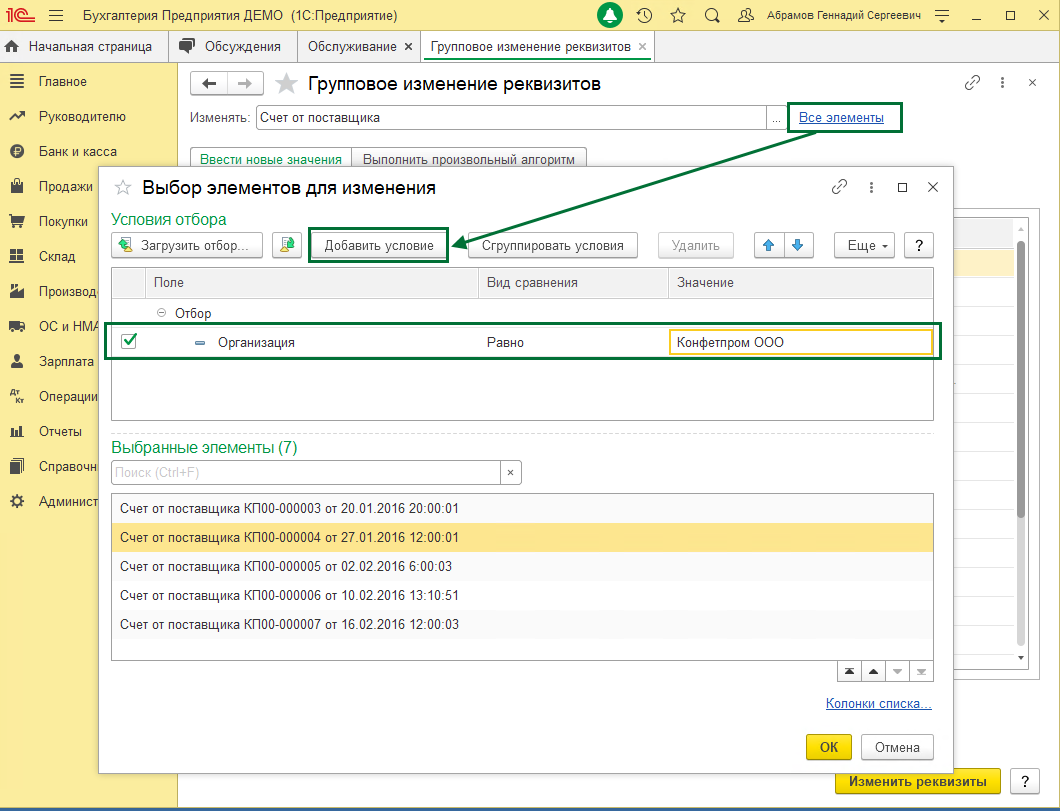Click the save filter icon button
The height and width of the screenshot is (811, 1060).
287,245
